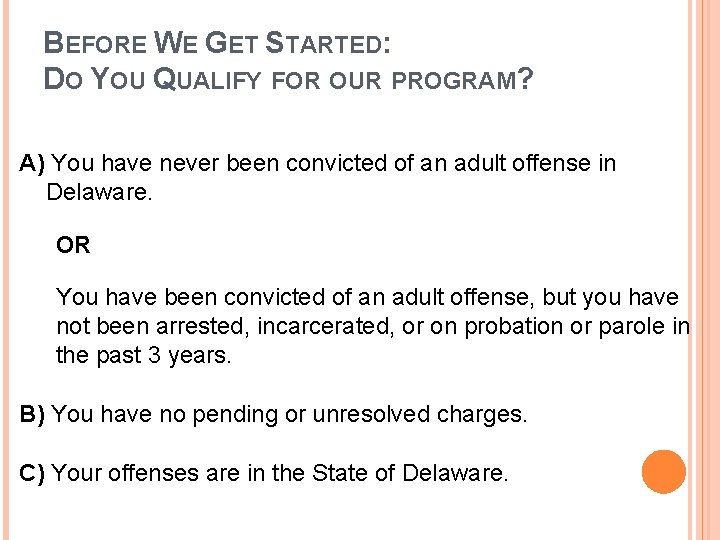
Task: Click the peach vertical border on left edge
Action: (6, 270)
